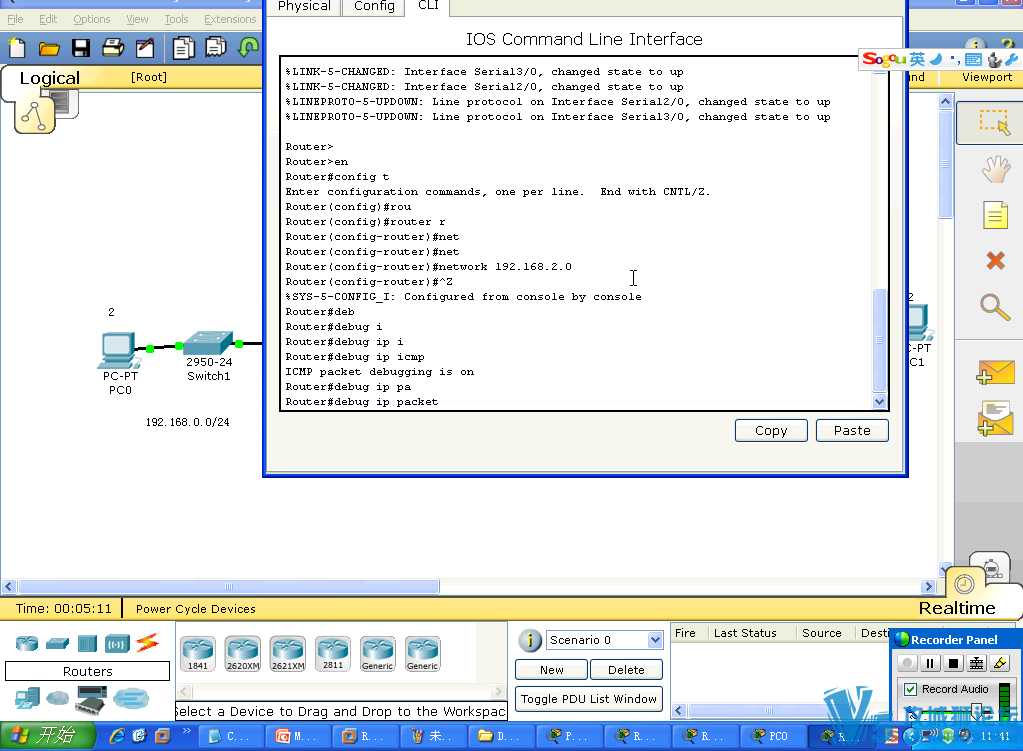The width and height of the screenshot is (1023, 751).
Task: Click the Print toolbar icon
Action: click(x=112, y=47)
